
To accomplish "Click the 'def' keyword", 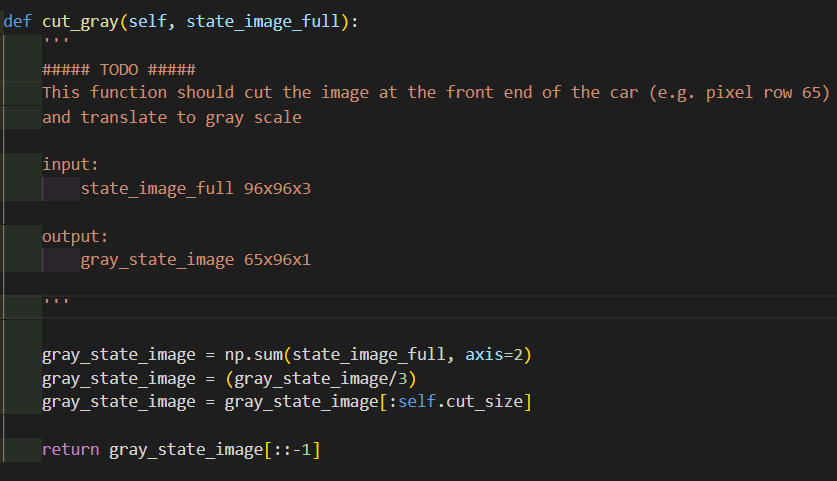I will [18, 21].
